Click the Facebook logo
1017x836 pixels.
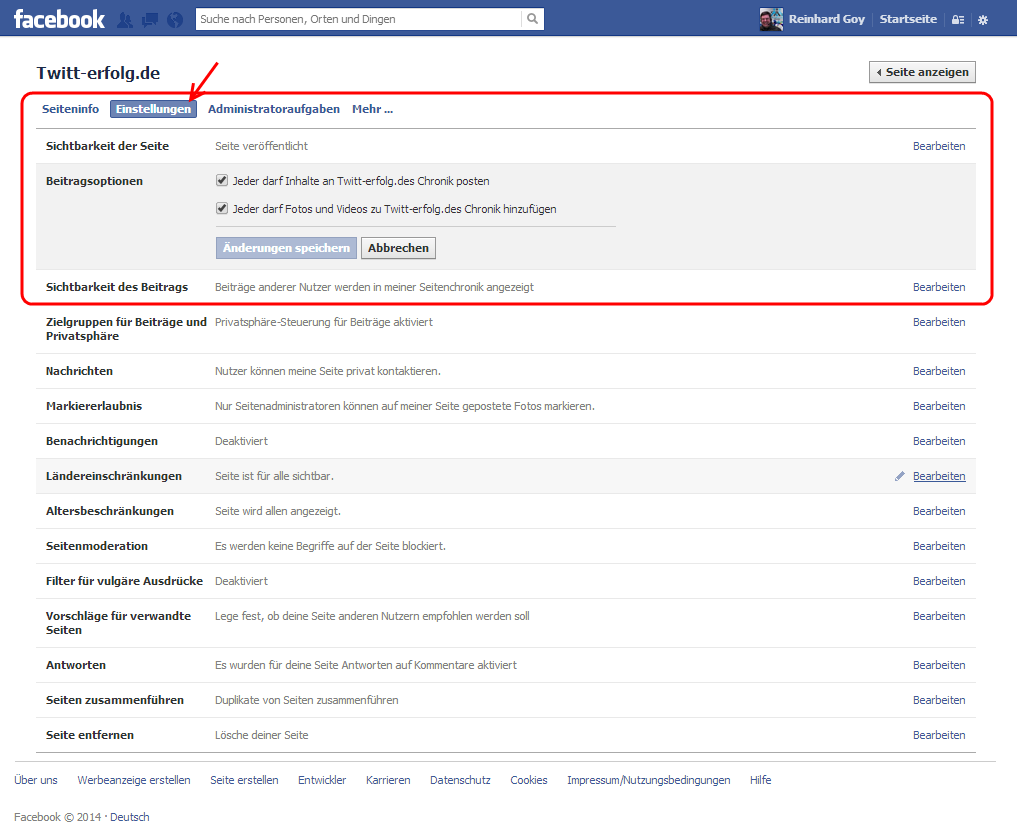59,19
